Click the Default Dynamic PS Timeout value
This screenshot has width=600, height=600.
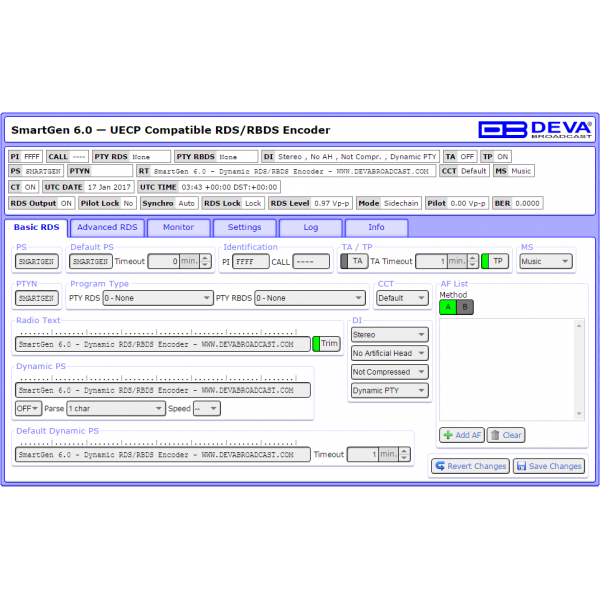pos(363,454)
